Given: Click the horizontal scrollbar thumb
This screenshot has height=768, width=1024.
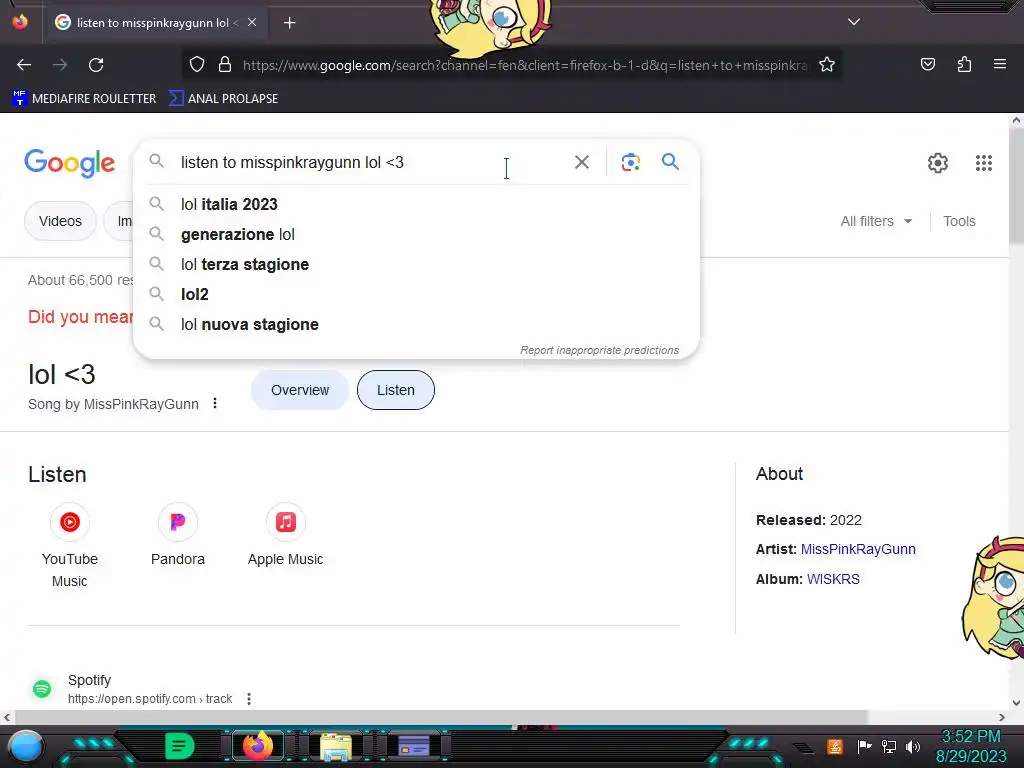Looking at the screenshot, I should 441,717.
